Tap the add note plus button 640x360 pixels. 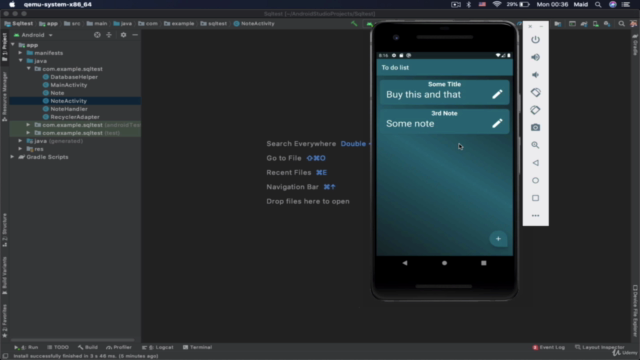pyautogui.click(x=498, y=239)
